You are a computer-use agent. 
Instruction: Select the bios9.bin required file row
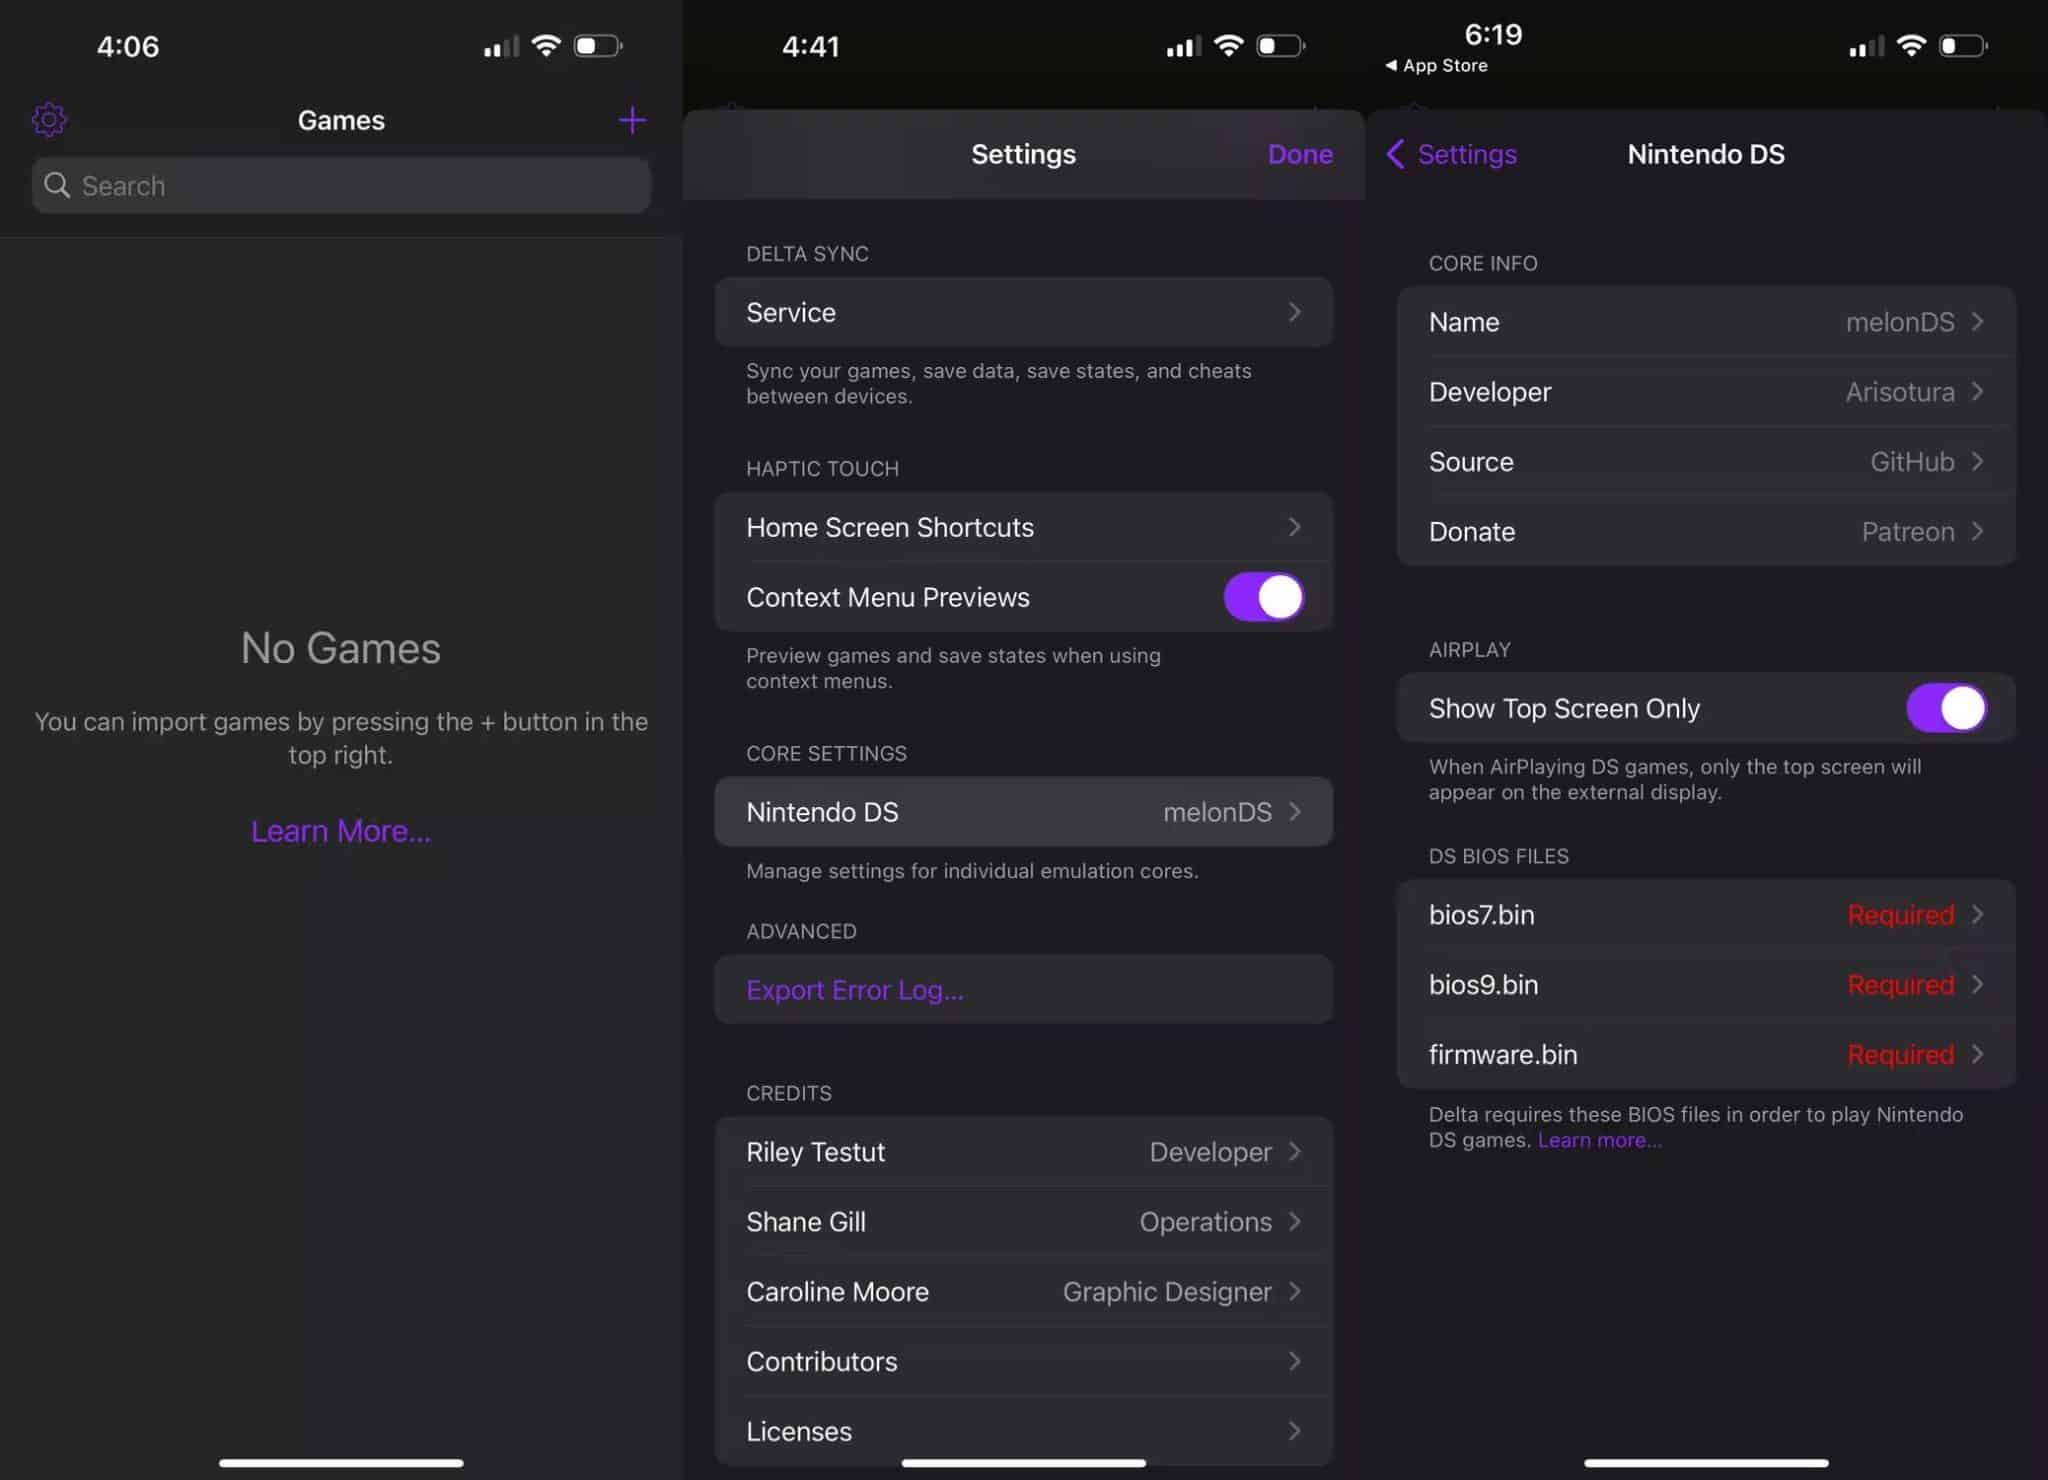(x=1706, y=985)
